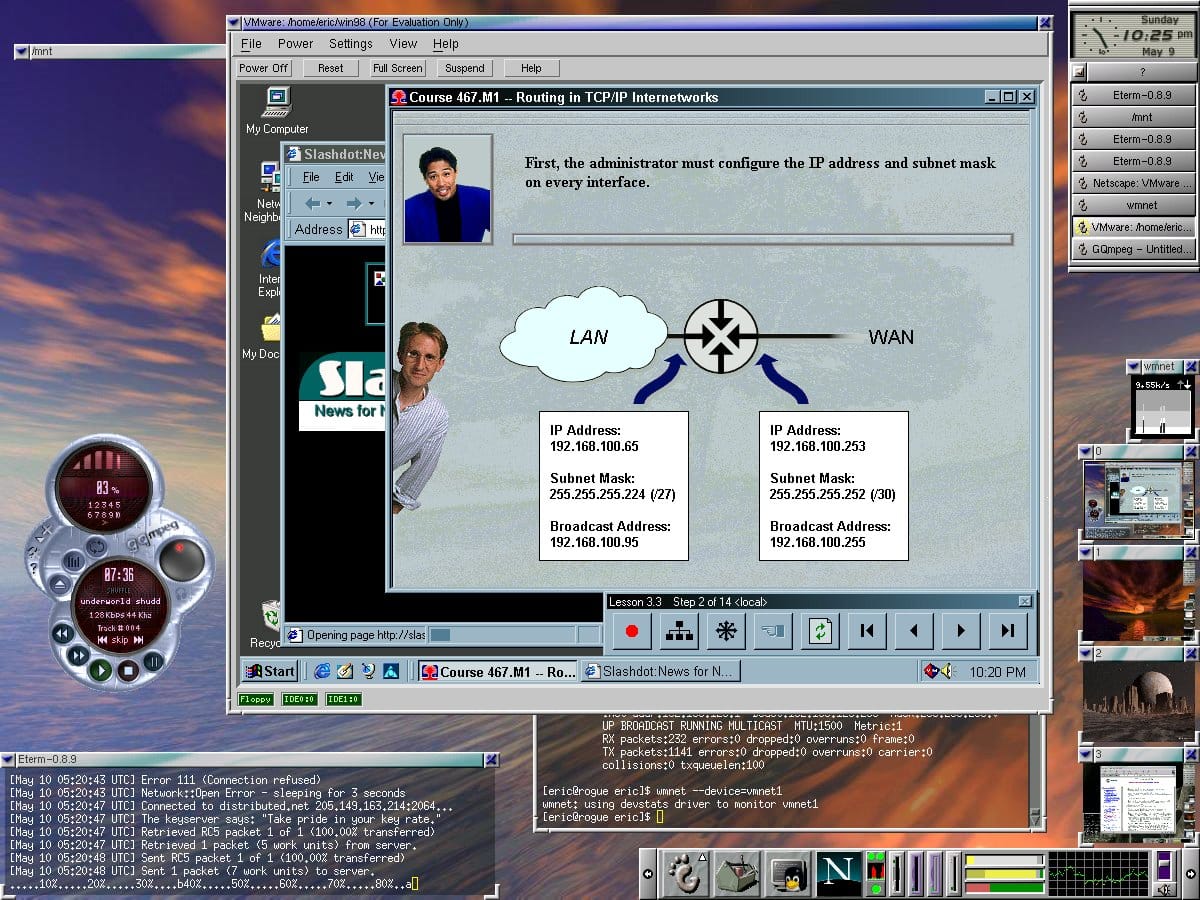The image size is (1200, 900).
Task: Click Play in GQmpeg player
Action: pyautogui.click(x=100, y=670)
